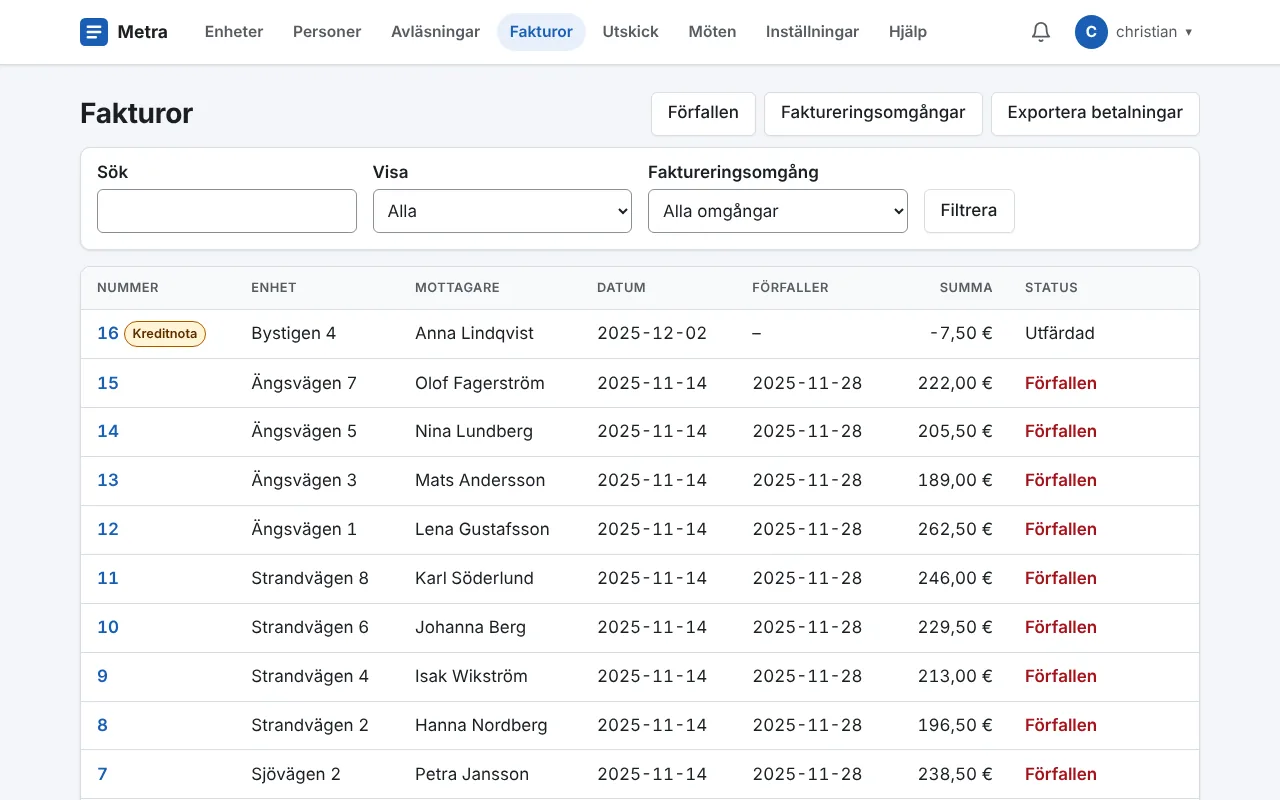Open invoice number 12

tap(108, 529)
